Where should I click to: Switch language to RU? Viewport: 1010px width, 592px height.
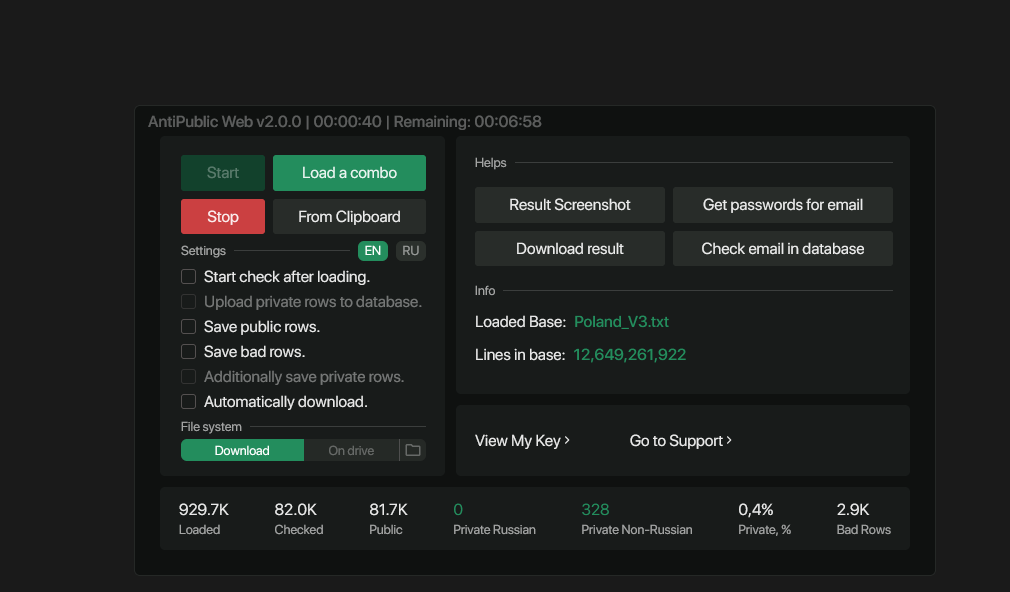click(x=410, y=251)
